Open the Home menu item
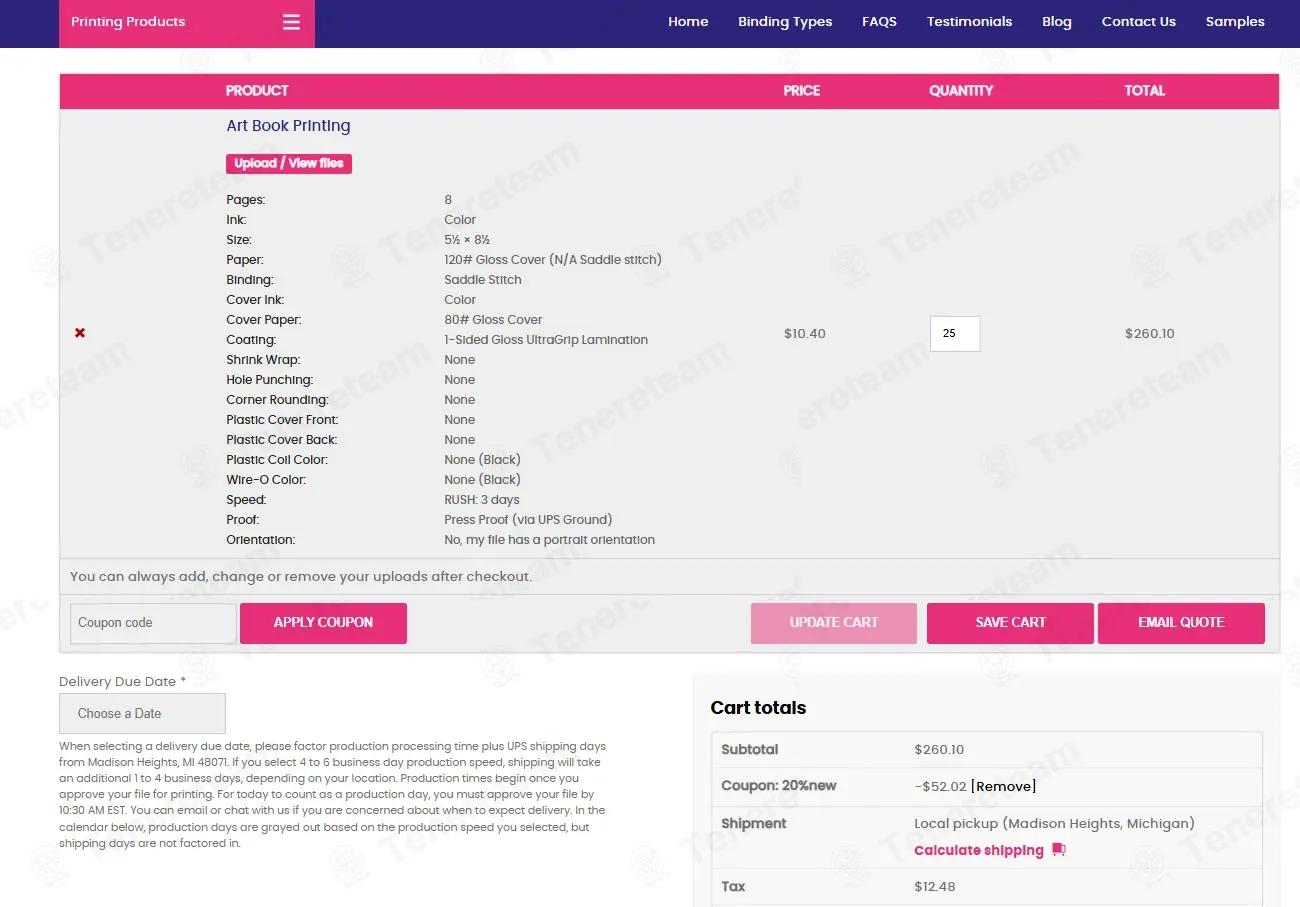This screenshot has height=907, width=1300. [688, 22]
